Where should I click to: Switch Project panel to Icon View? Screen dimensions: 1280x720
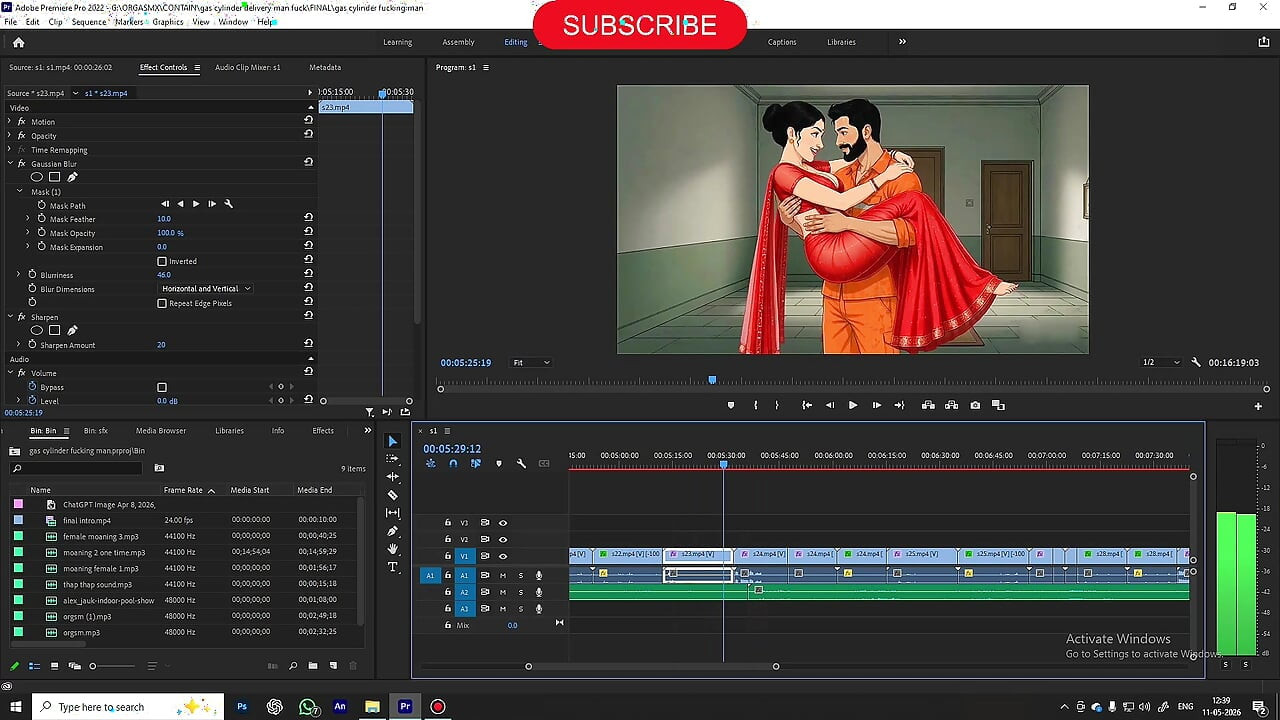pyautogui.click(x=54, y=666)
